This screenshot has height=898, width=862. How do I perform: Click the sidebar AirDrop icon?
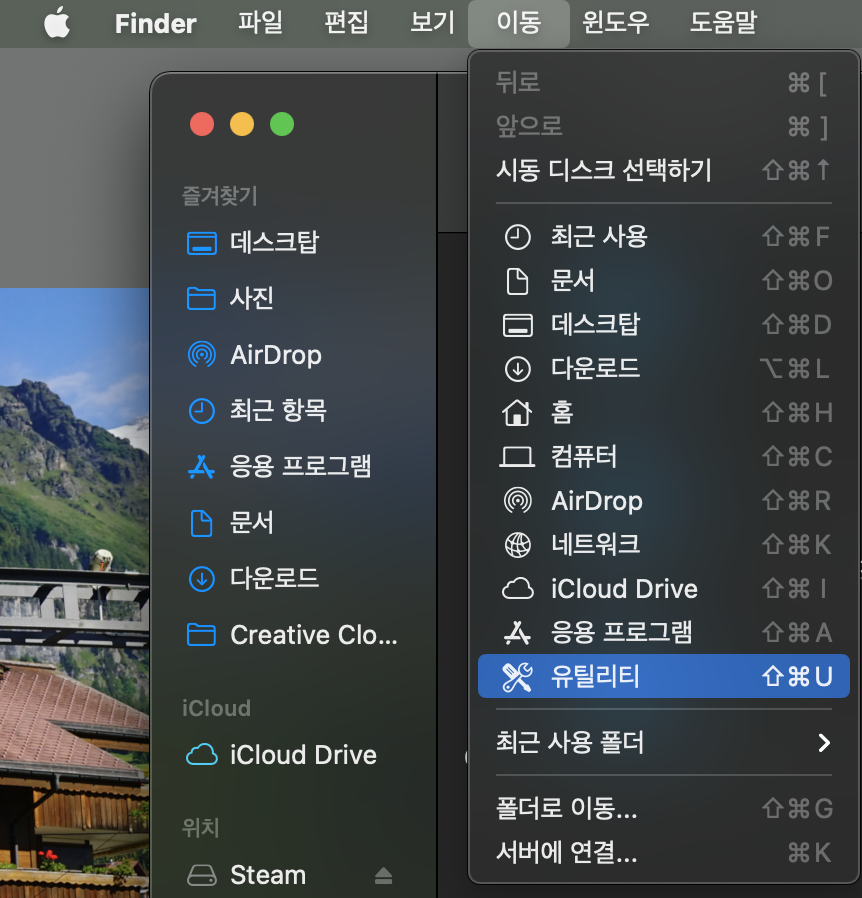tap(202, 355)
